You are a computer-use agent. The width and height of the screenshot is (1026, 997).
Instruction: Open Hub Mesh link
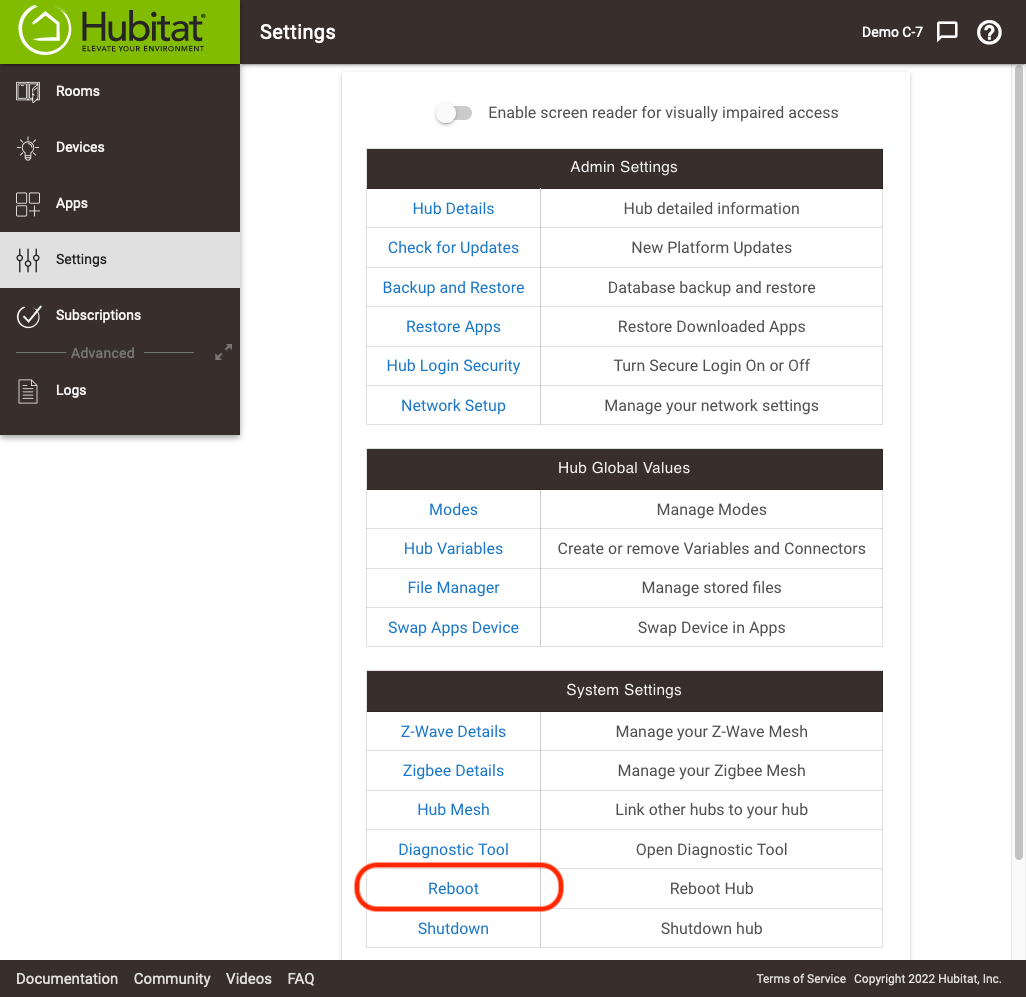[453, 810]
